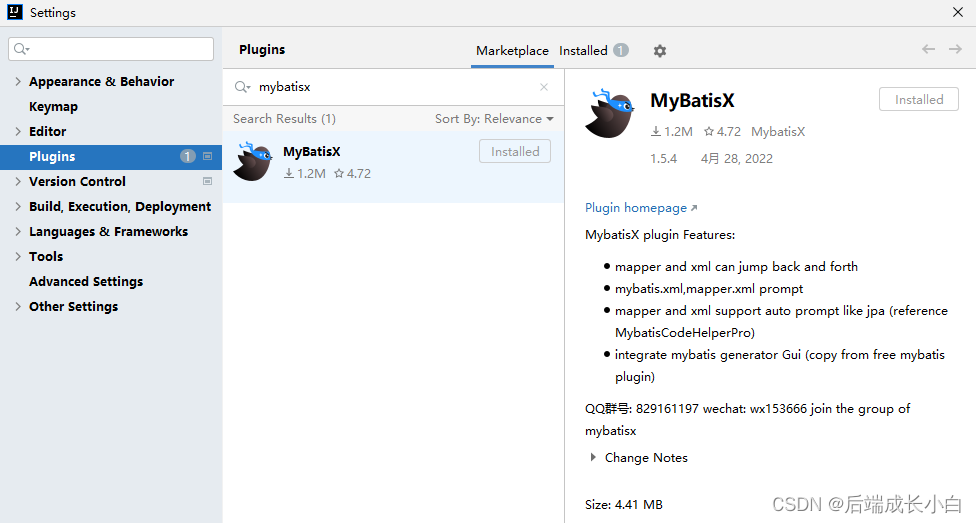Expand Languages & Frameworks node
The height and width of the screenshot is (523, 976).
18,232
